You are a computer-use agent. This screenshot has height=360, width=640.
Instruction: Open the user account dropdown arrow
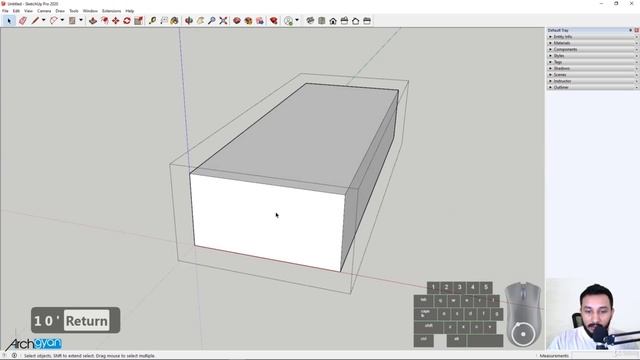pyautogui.click(x=297, y=20)
